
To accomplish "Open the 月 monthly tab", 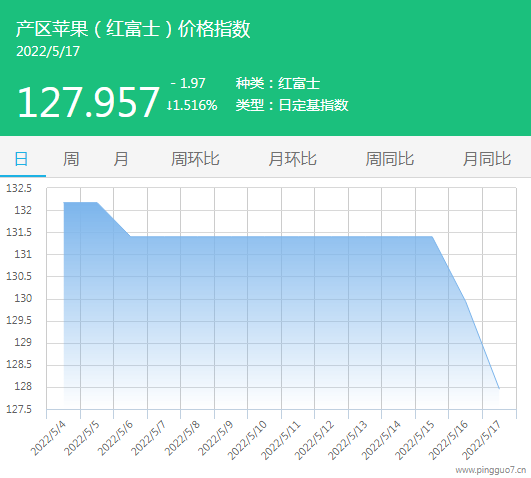I will click(x=121, y=159).
